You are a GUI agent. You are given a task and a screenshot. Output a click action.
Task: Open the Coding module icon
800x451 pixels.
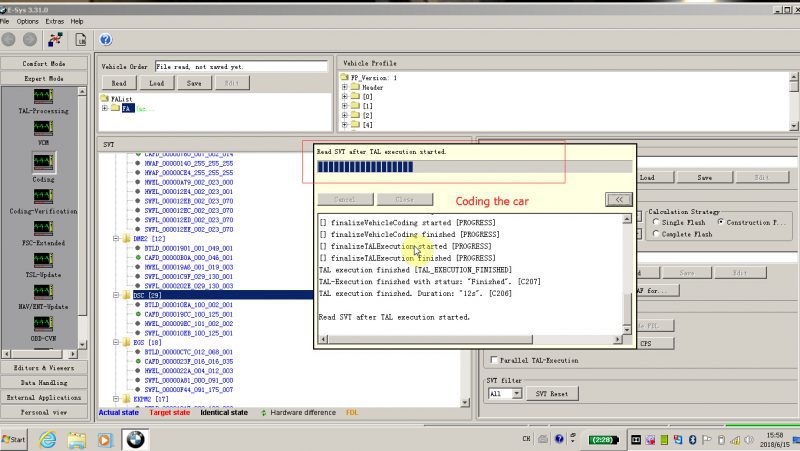(43, 162)
